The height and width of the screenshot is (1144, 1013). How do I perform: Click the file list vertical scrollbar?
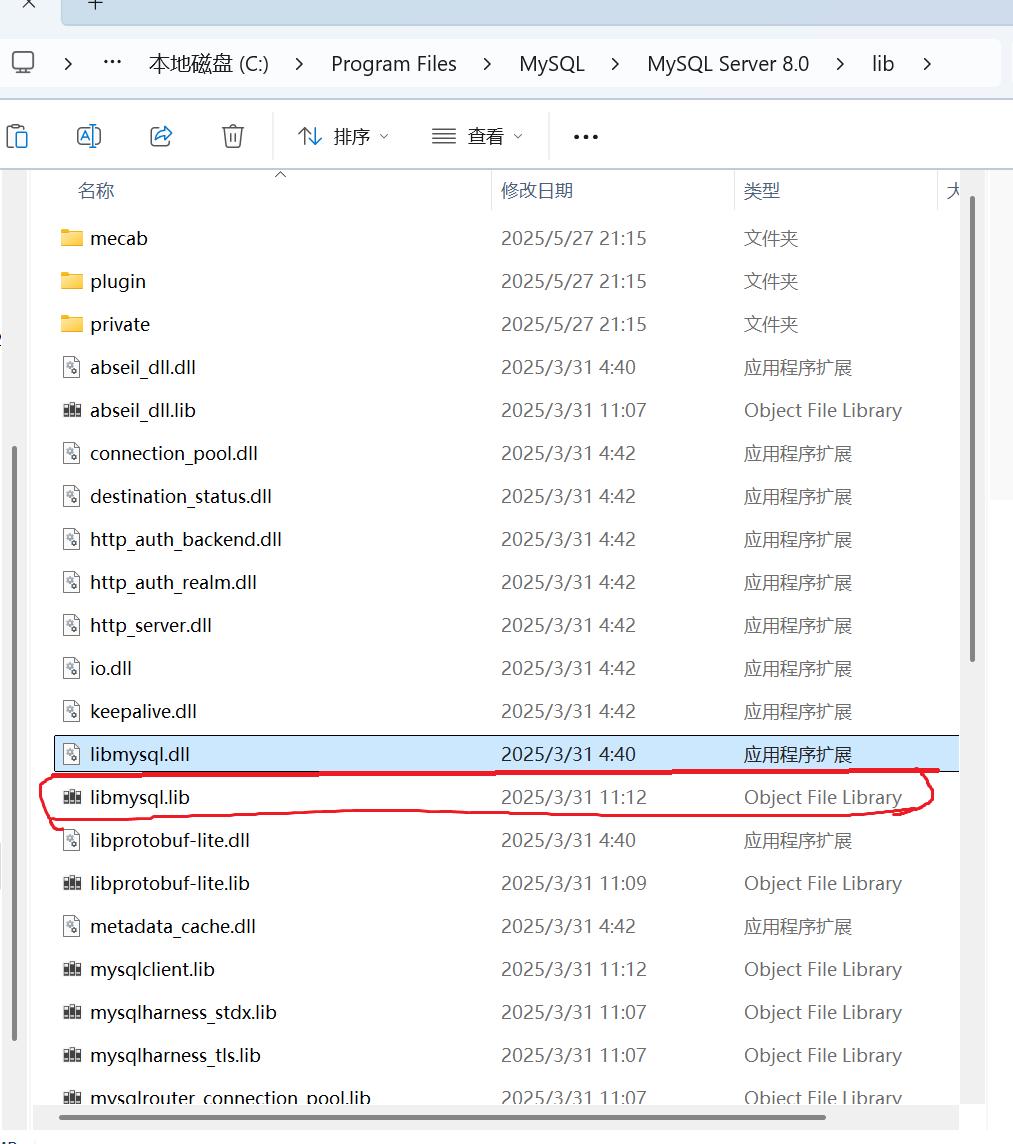pos(972,430)
